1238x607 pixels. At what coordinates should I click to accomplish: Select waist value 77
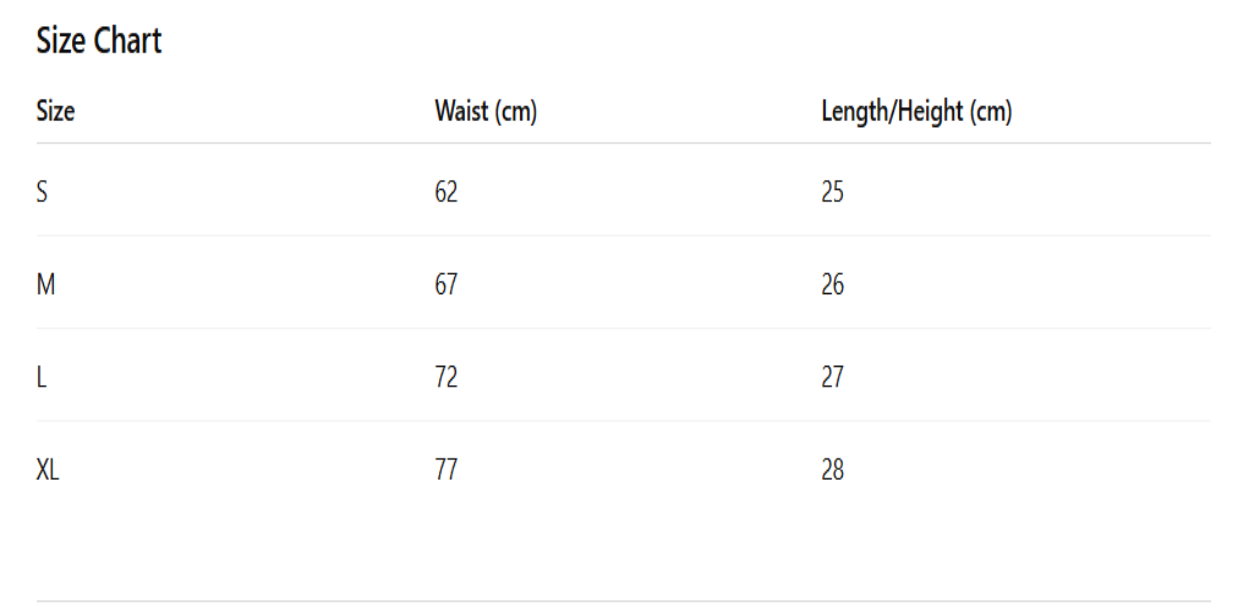pyautogui.click(x=446, y=470)
